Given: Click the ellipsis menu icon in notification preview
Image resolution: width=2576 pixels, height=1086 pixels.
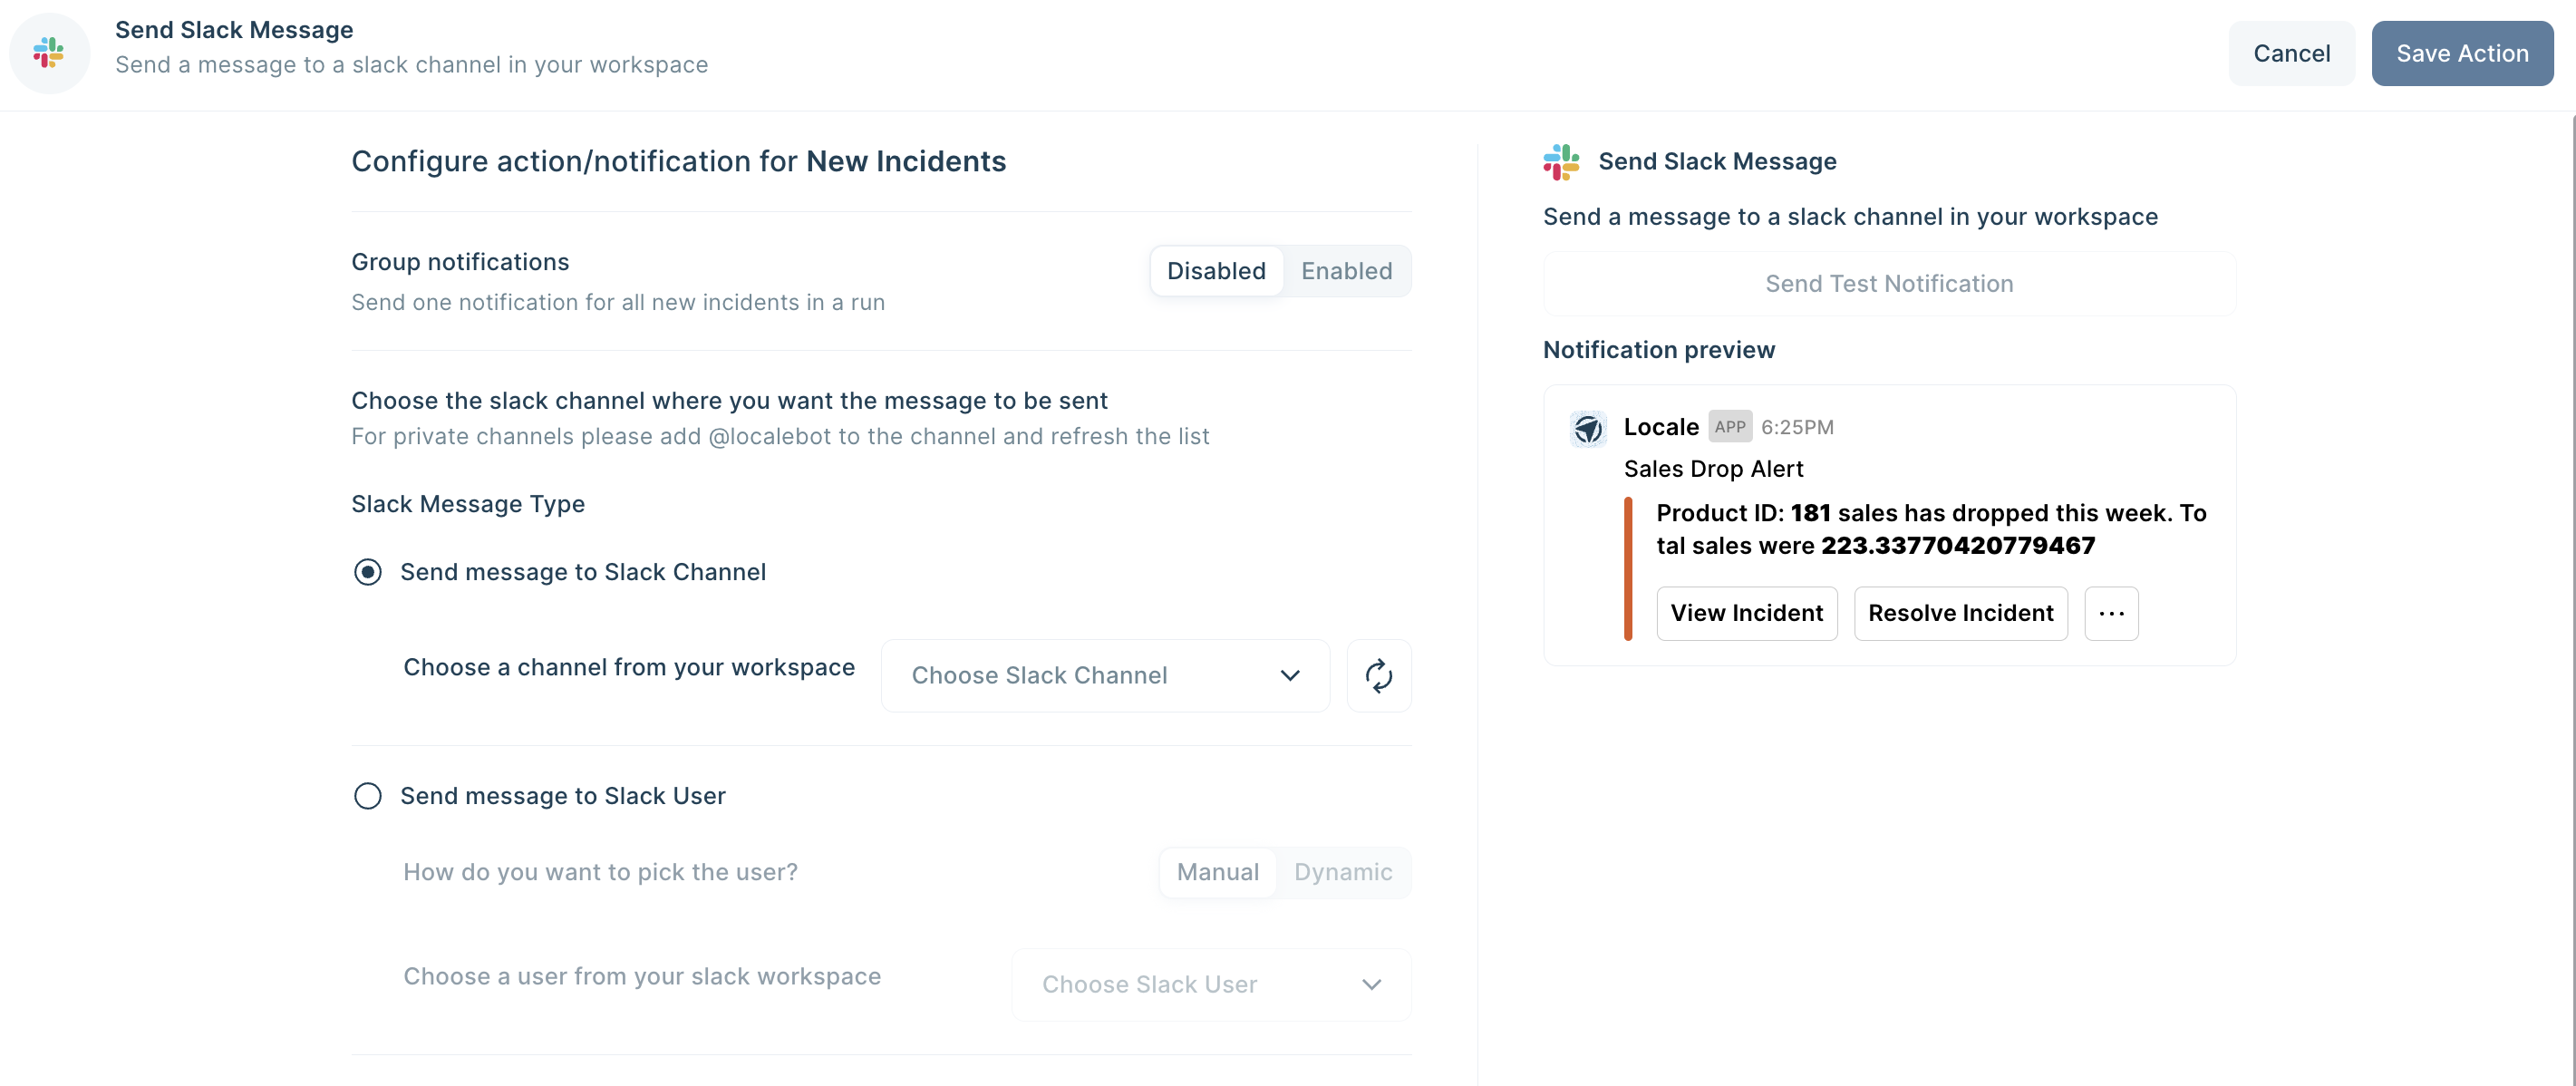Looking at the screenshot, I should [x=2111, y=611].
